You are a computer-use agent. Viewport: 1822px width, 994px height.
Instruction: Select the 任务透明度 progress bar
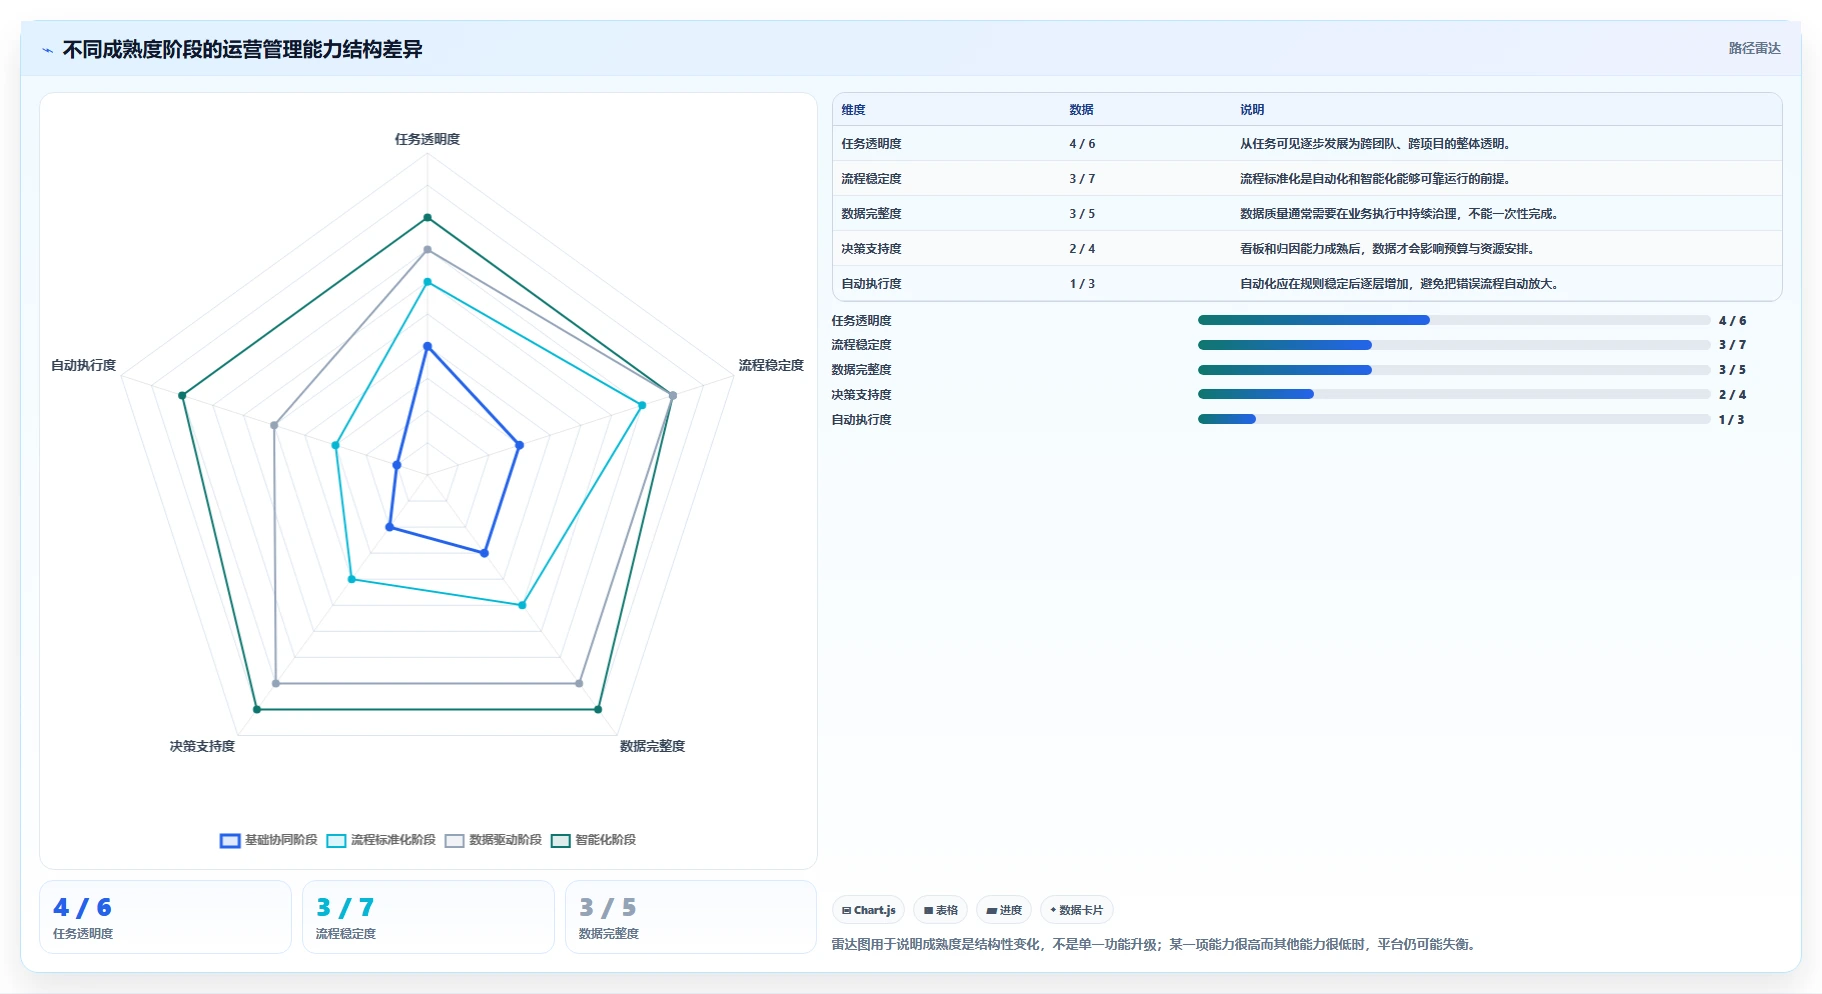[1454, 320]
